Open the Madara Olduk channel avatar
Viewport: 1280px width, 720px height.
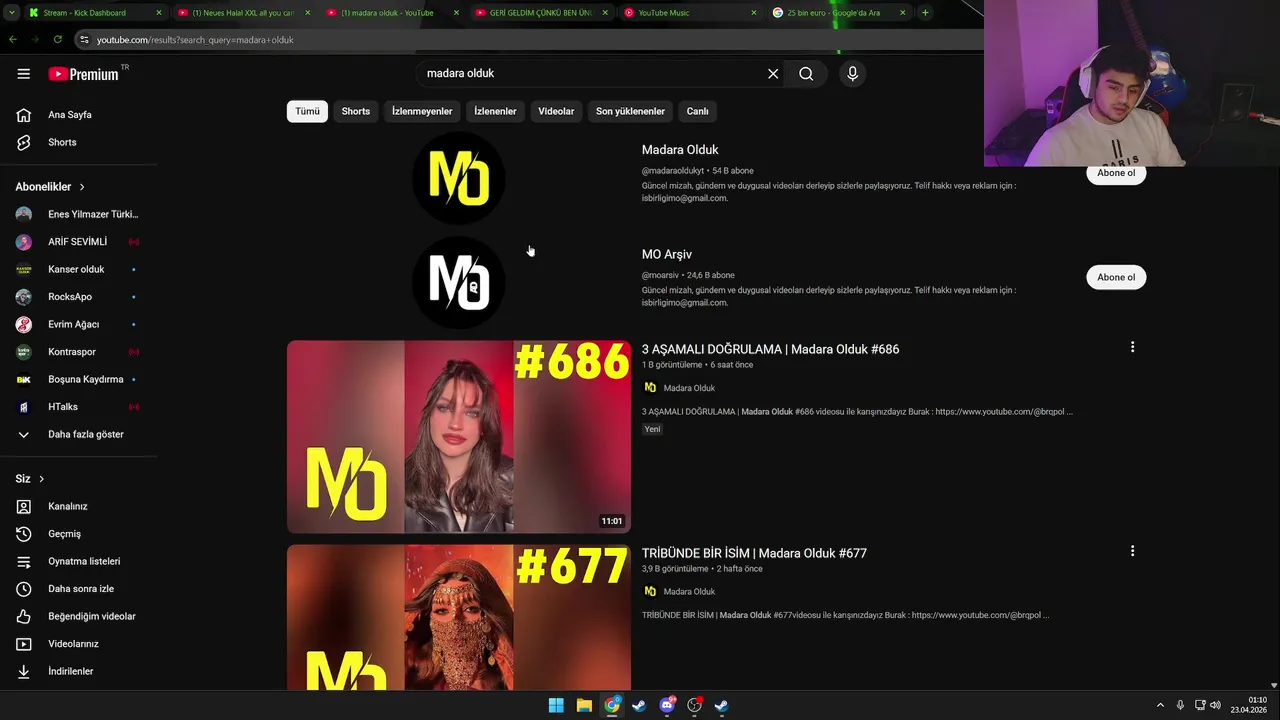(459, 178)
